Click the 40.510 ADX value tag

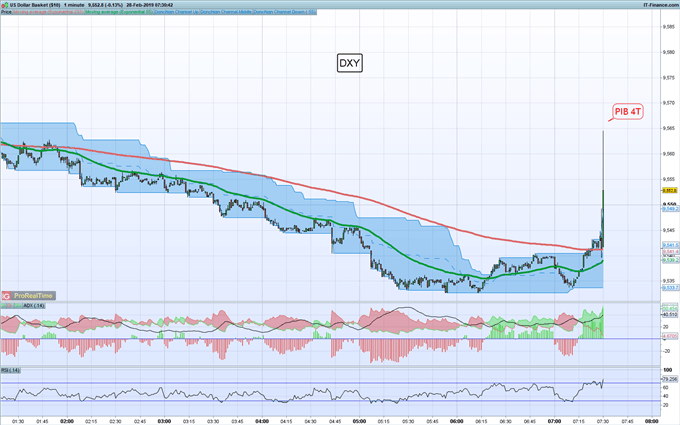click(670, 314)
